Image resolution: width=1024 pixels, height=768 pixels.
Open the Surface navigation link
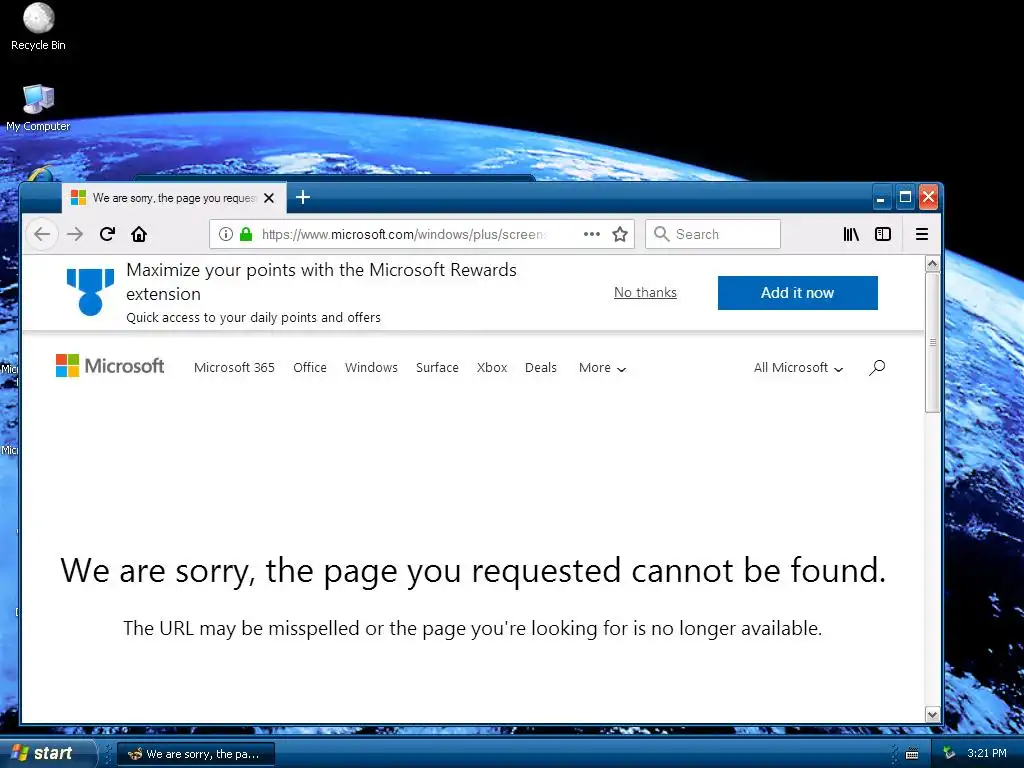pos(437,368)
